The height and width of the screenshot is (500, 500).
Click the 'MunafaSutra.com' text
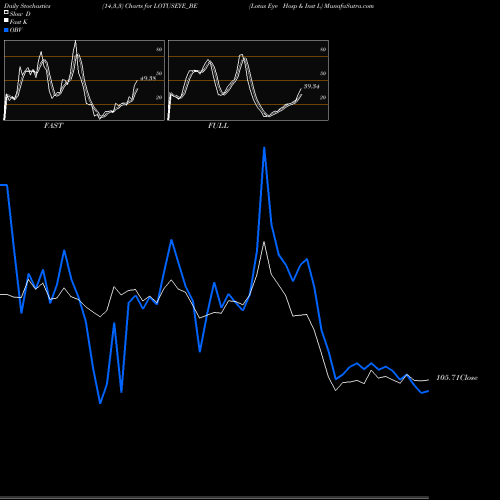pyautogui.click(x=349, y=6)
